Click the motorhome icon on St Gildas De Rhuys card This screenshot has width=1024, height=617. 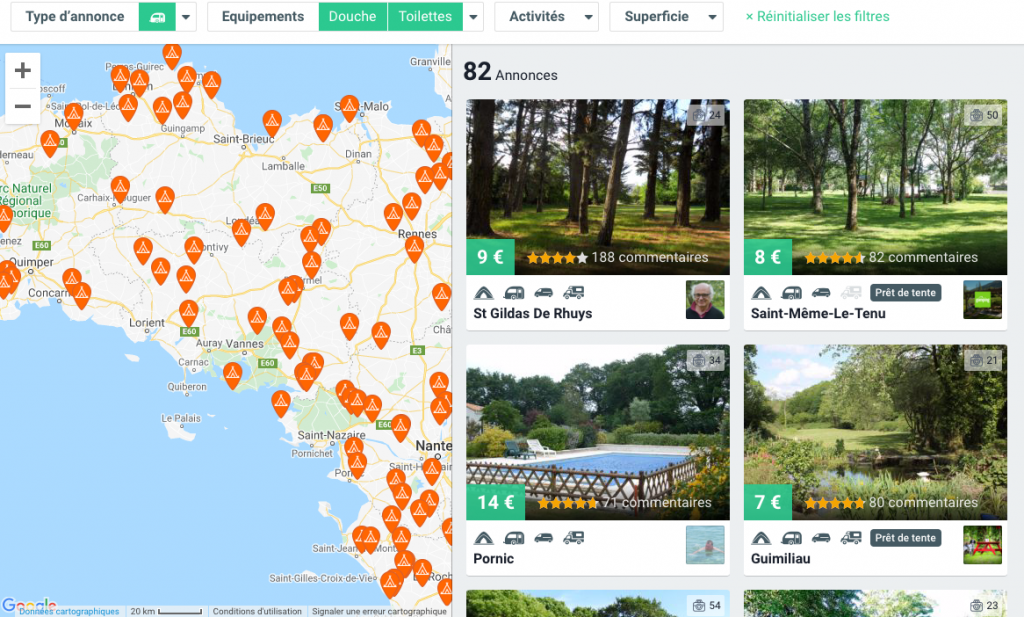pos(573,293)
